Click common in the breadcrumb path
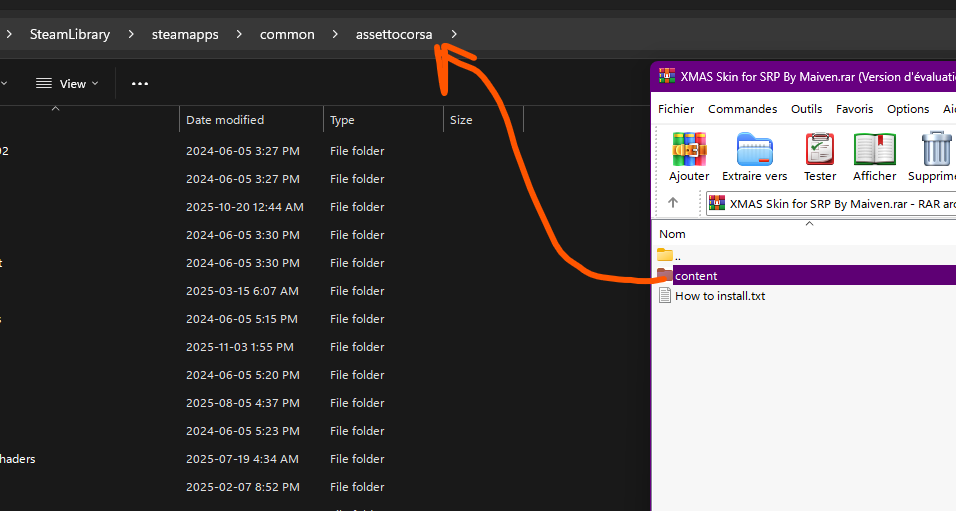The width and height of the screenshot is (956, 511). 287,34
